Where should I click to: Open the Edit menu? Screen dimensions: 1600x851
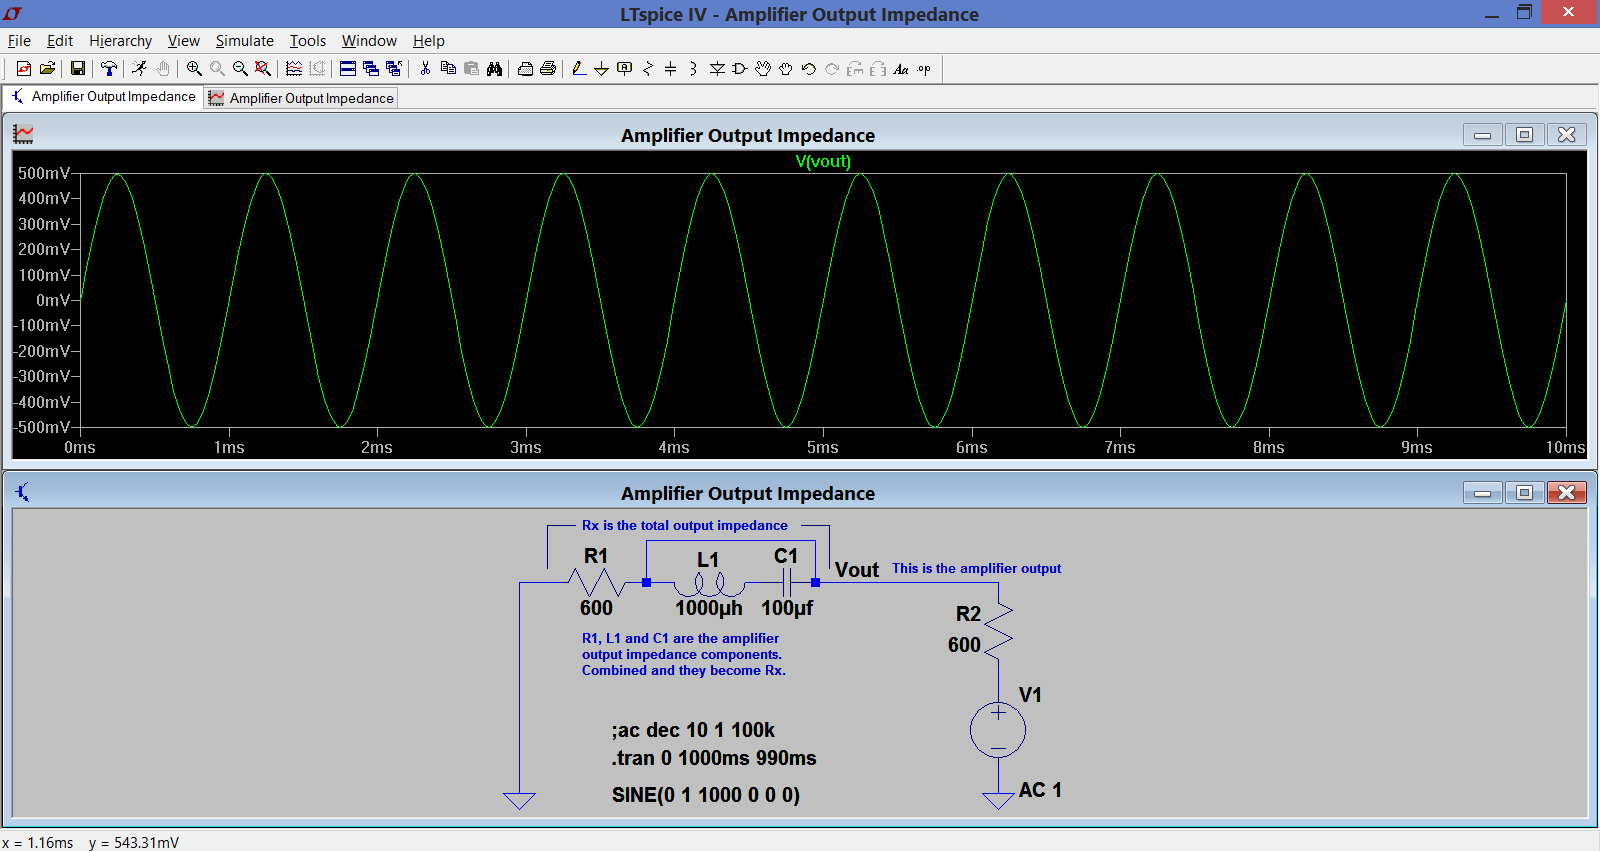[60, 41]
